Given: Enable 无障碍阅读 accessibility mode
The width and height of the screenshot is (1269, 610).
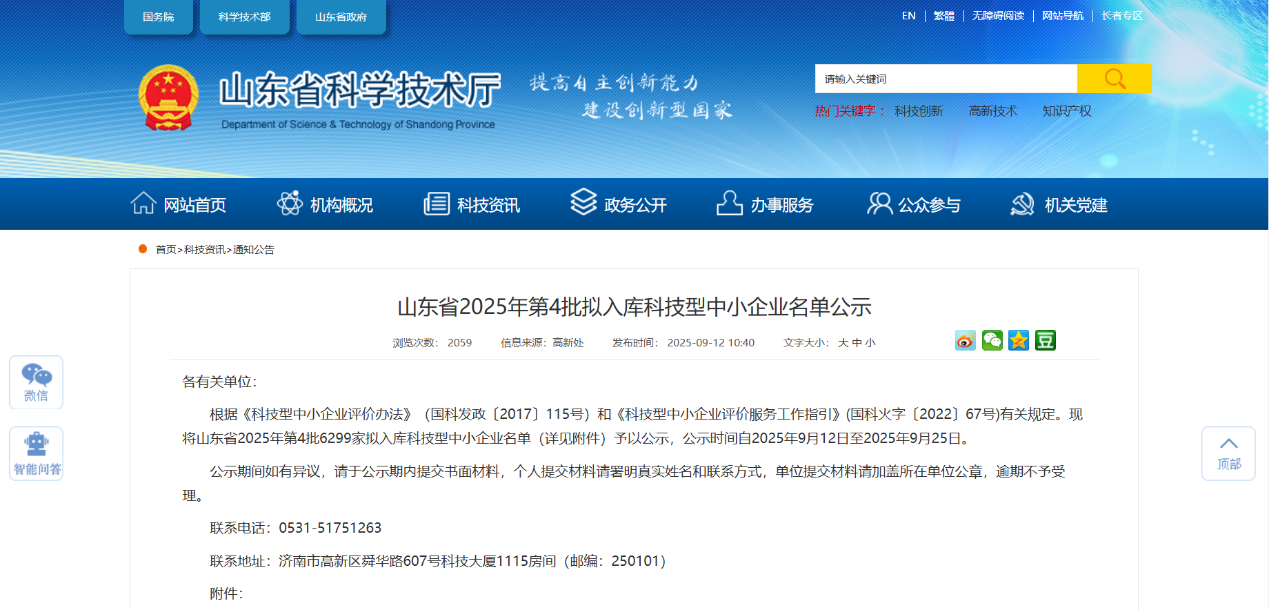Looking at the screenshot, I should (x=996, y=16).
